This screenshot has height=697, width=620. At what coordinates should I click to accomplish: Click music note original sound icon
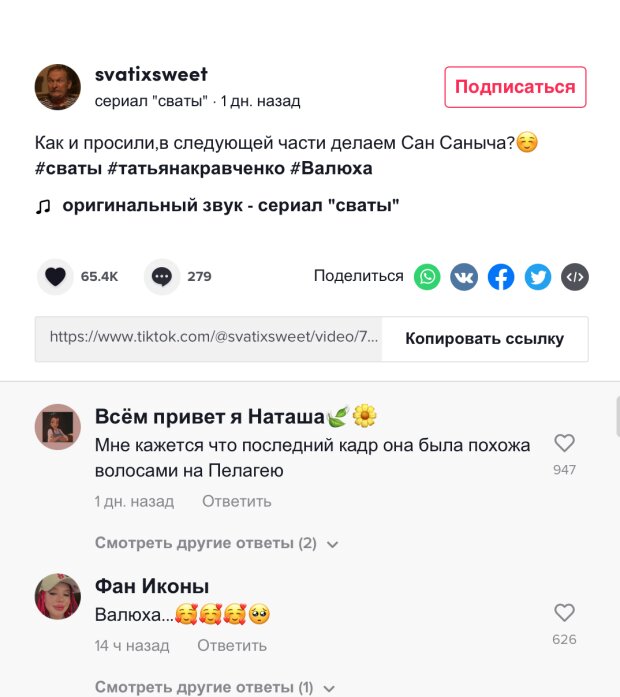(x=43, y=206)
